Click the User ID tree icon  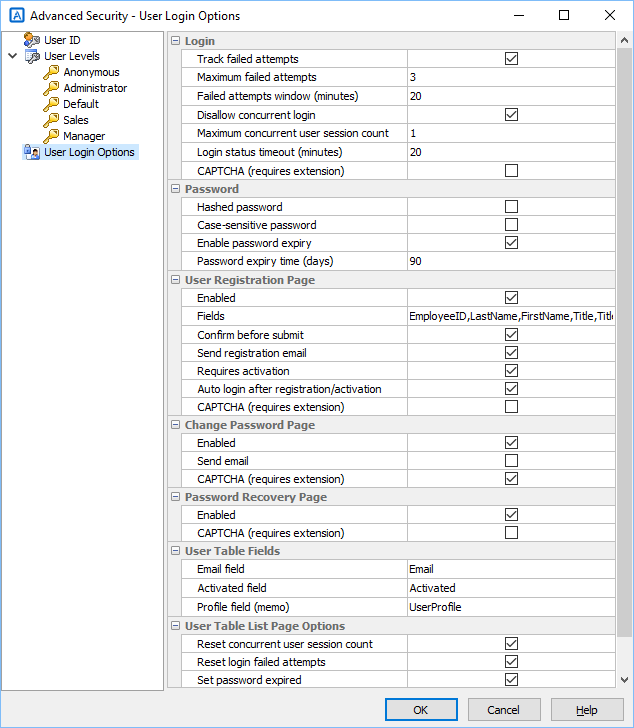pyautogui.click(x=32, y=40)
